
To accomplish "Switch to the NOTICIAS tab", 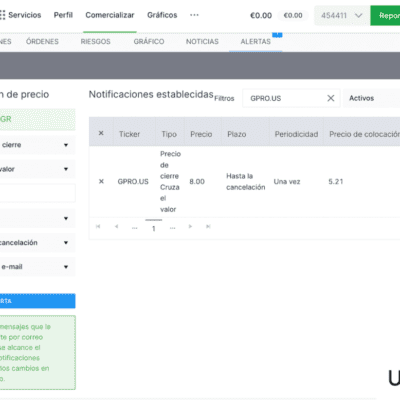I will [202, 42].
